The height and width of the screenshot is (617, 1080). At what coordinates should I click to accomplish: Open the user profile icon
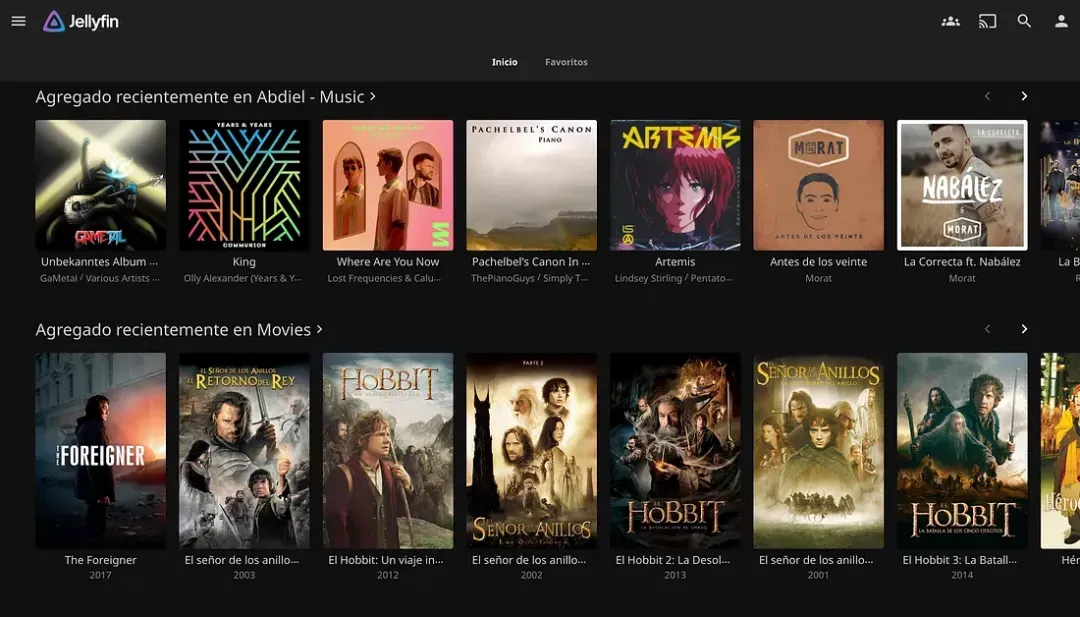1061,21
